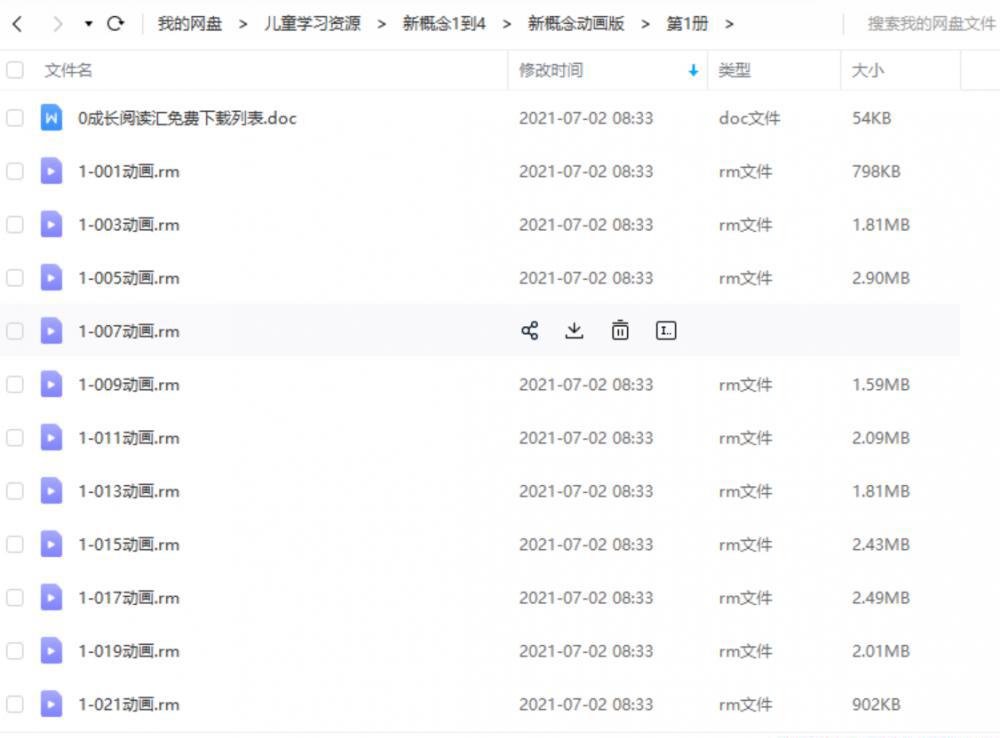Image resolution: width=1000 pixels, height=738 pixels.
Task: Sort by 修改时间 column header
Action: coord(550,70)
